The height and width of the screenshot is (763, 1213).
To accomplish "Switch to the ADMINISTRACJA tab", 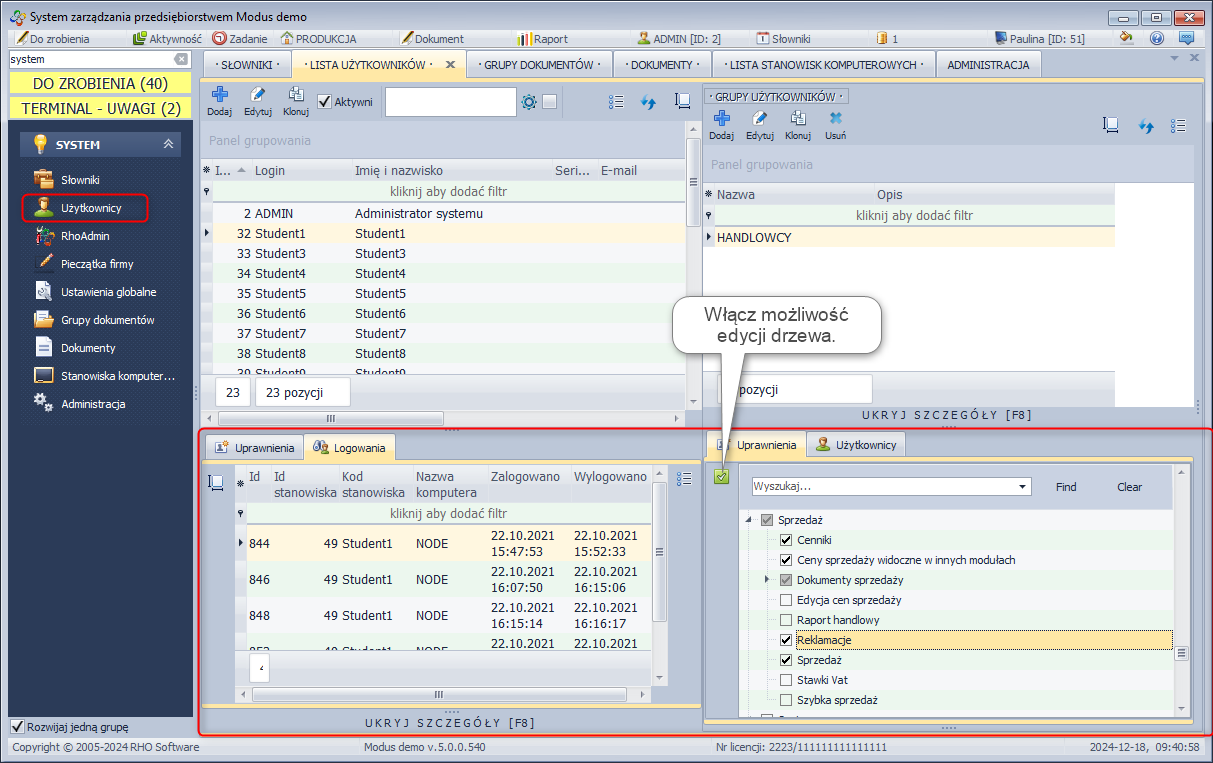I will 987,65.
